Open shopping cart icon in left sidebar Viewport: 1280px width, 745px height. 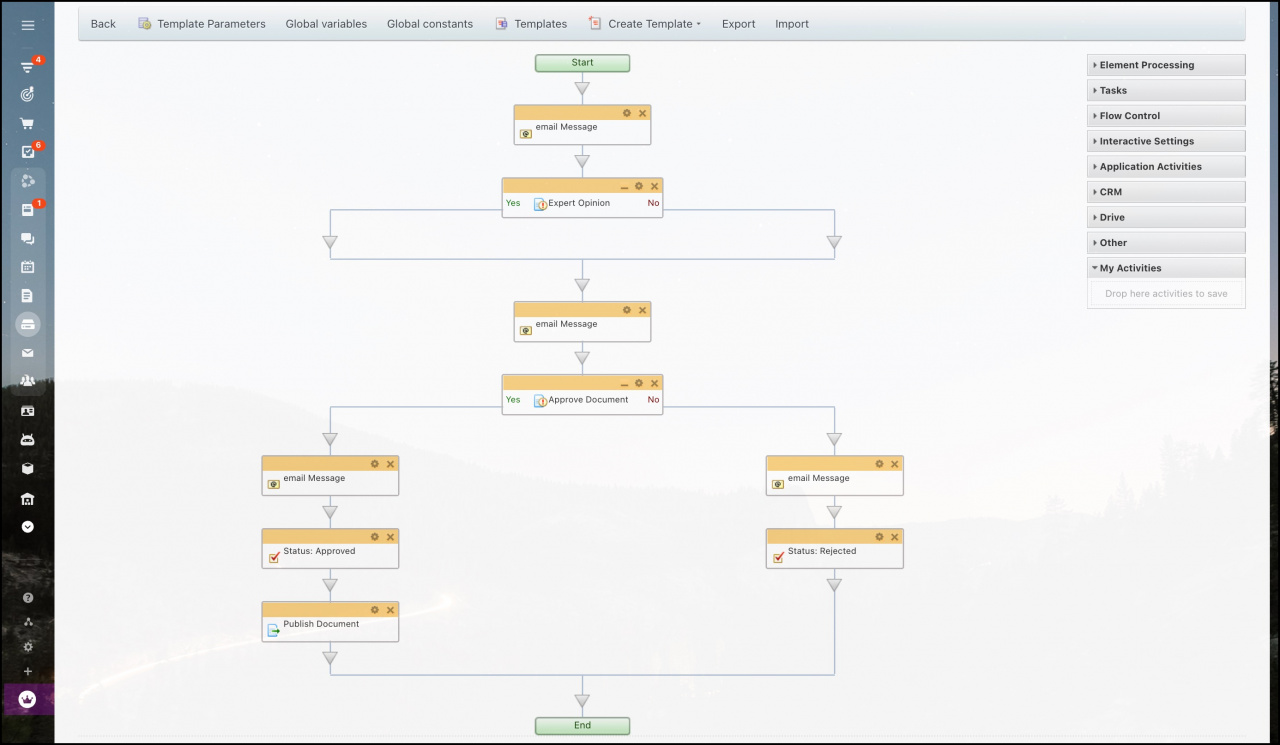click(28, 124)
